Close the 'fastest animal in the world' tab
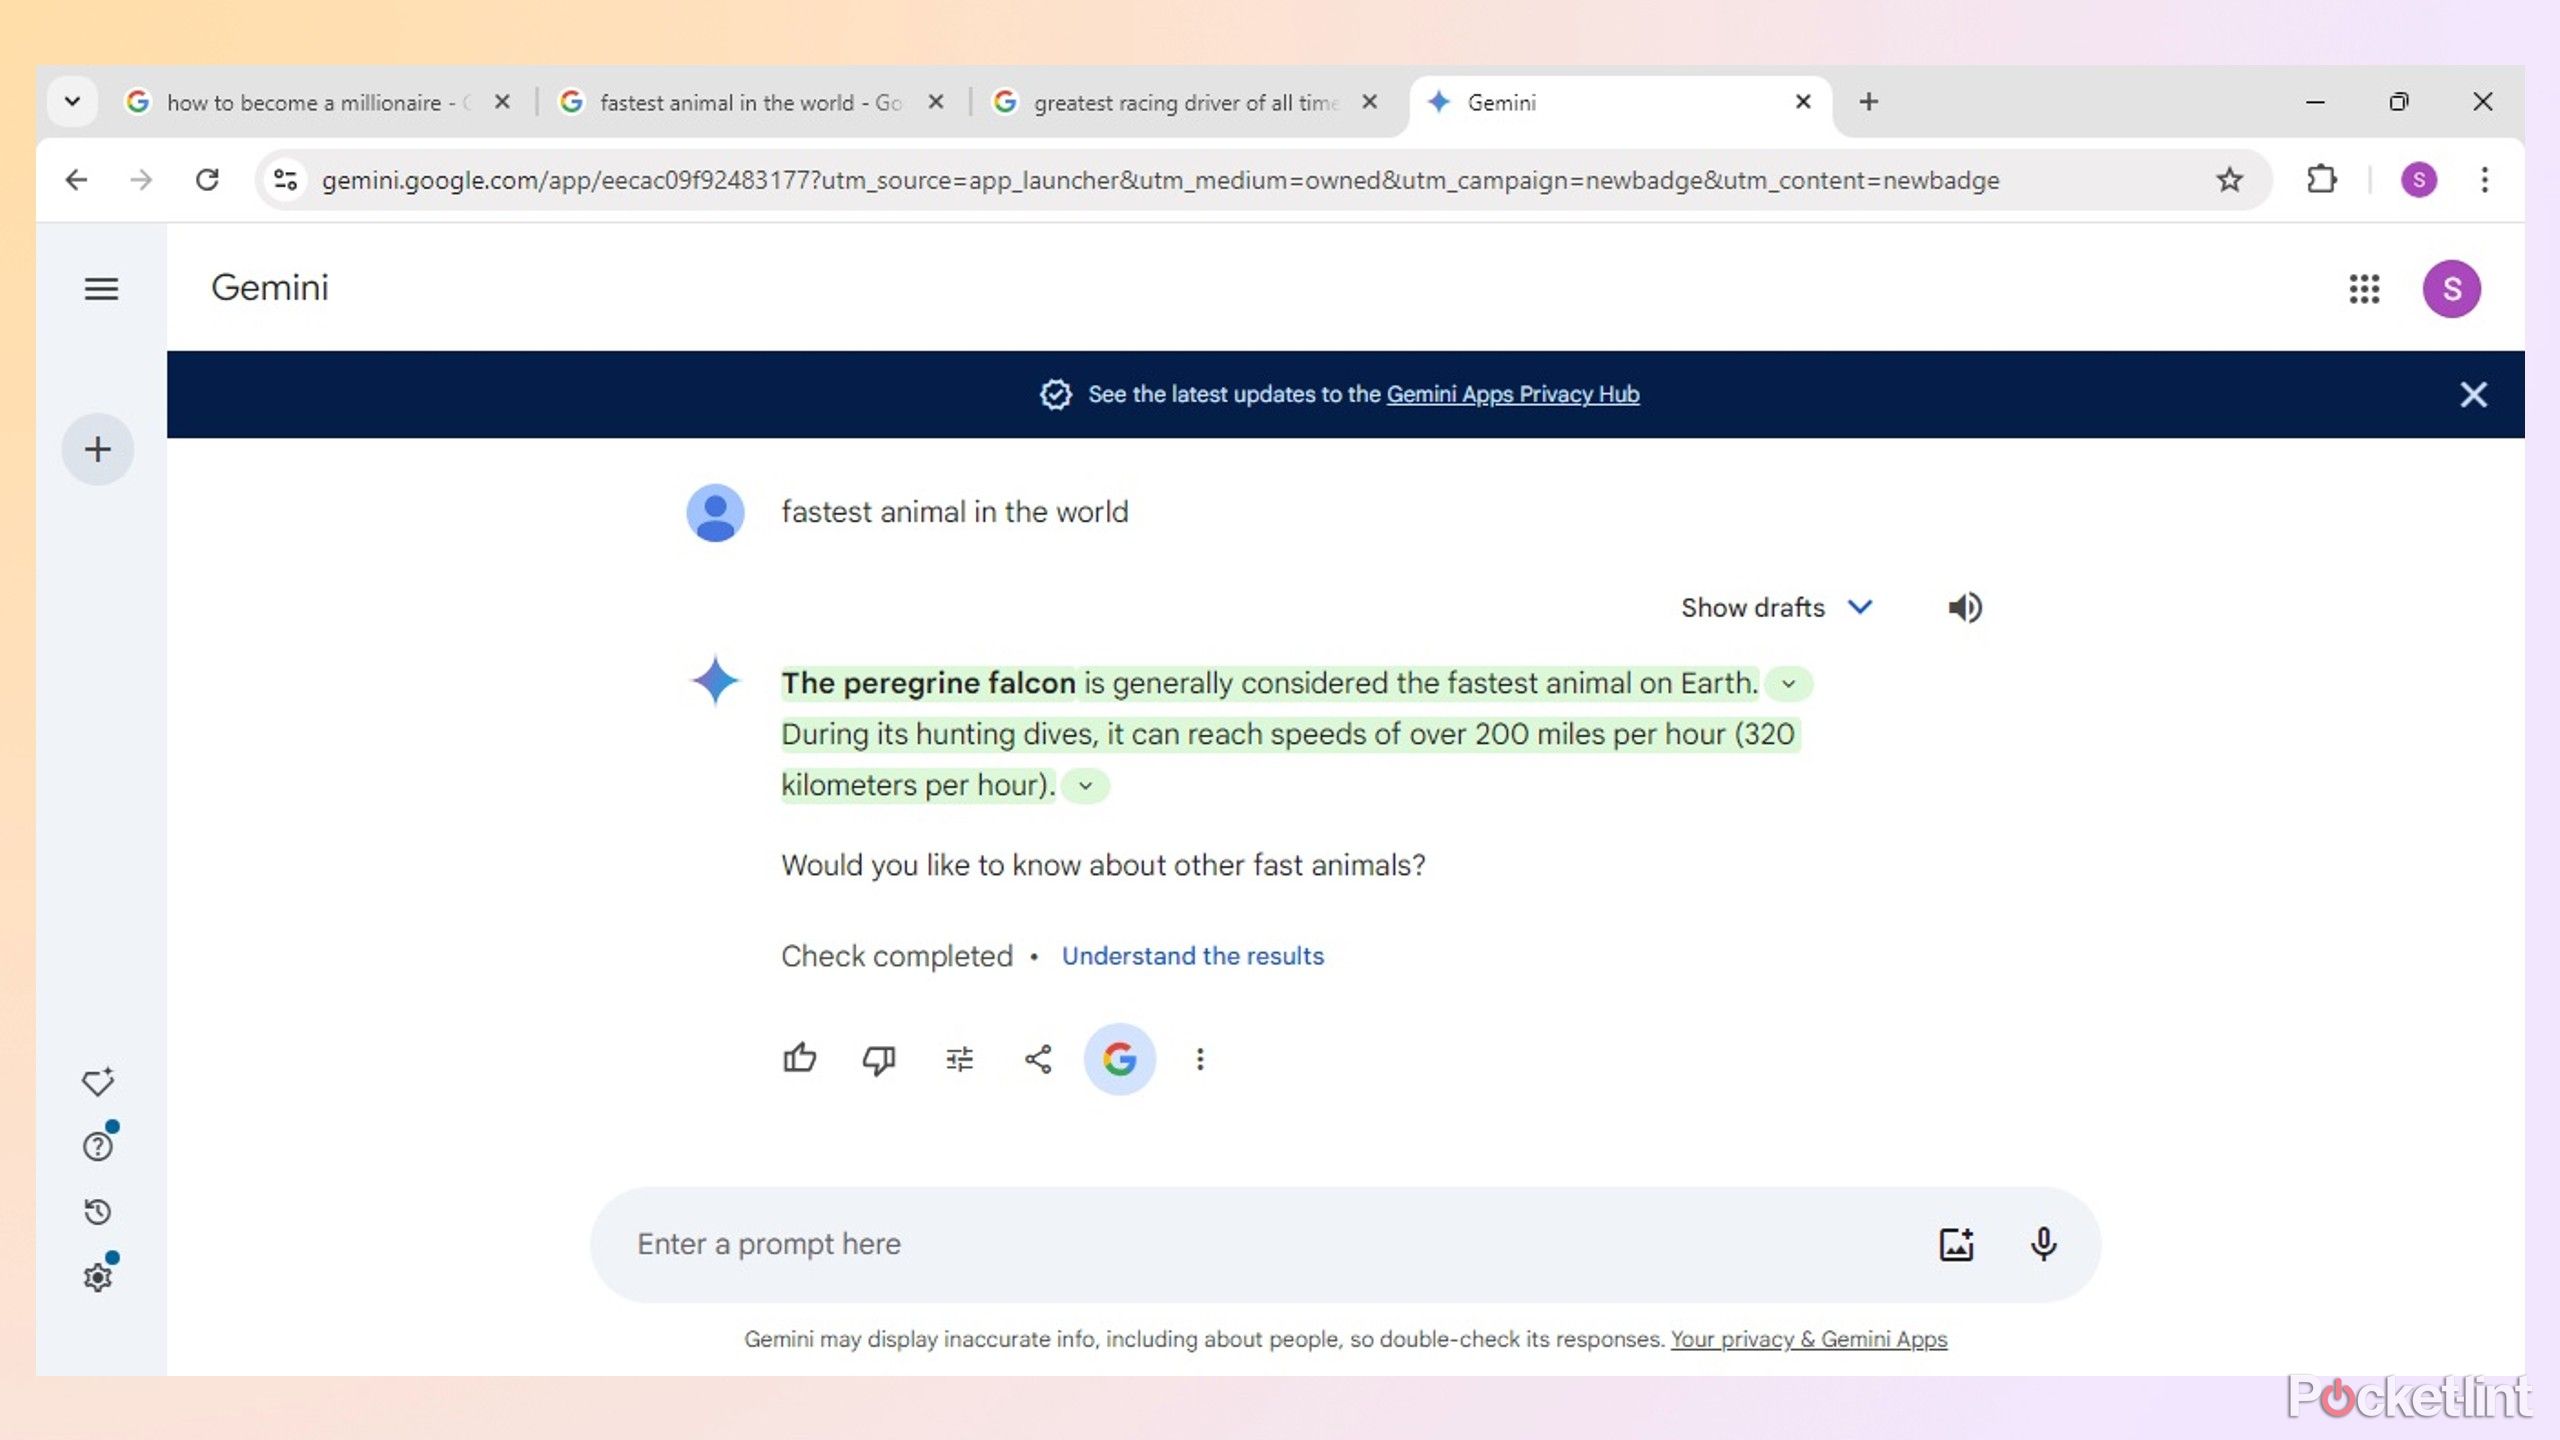This screenshot has height=1440, width=2560. click(x=935, y=101)
